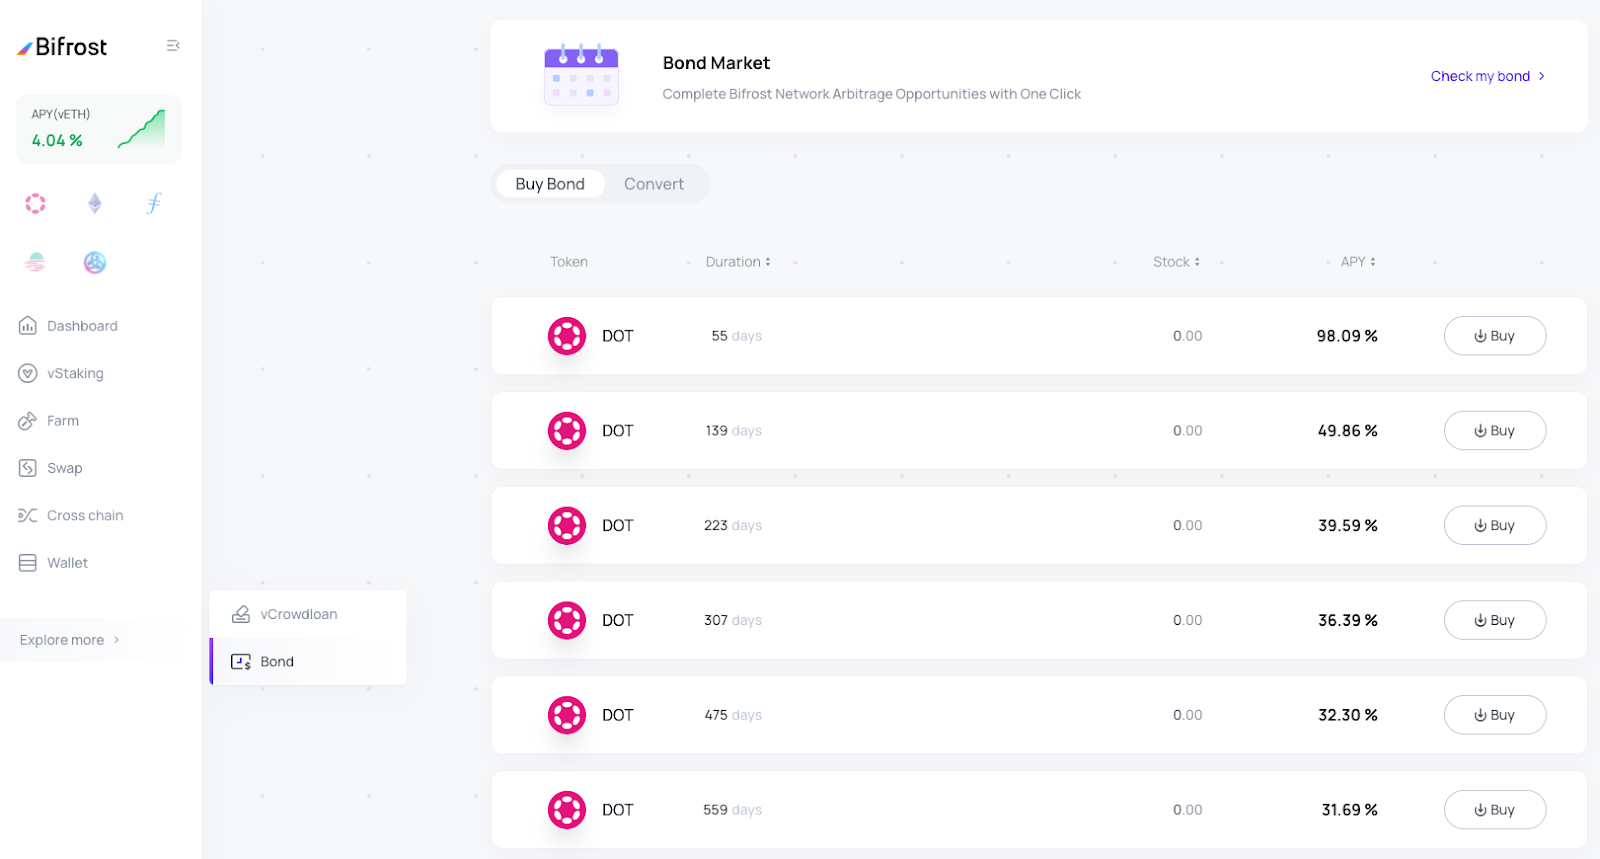Select the purple globe network icon

point(95,263)
